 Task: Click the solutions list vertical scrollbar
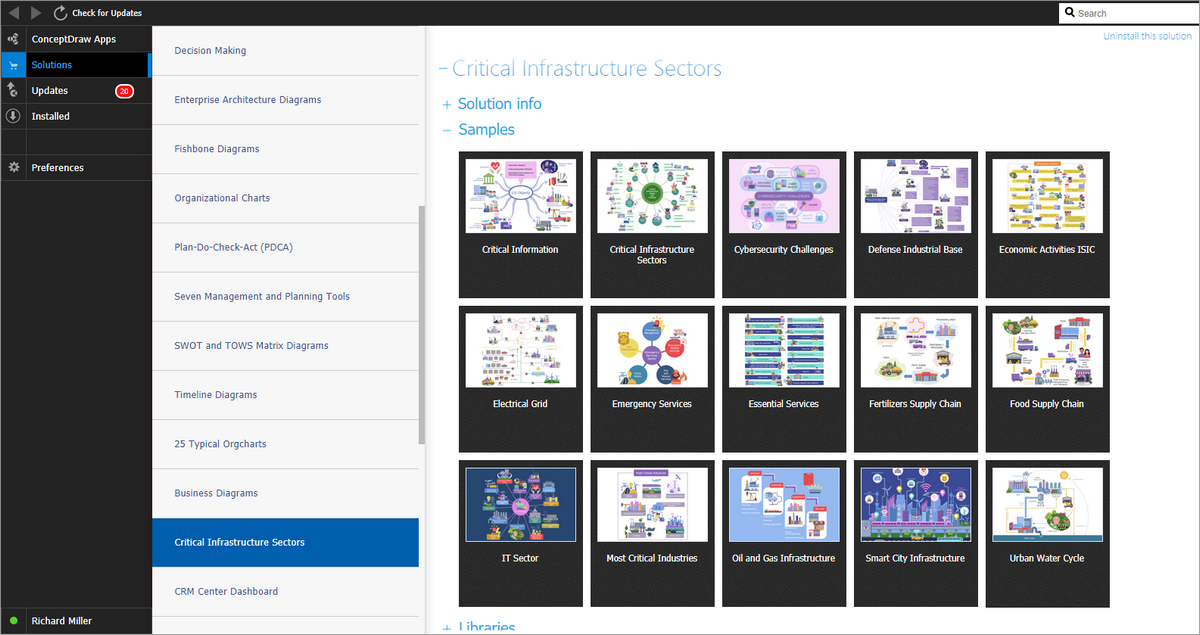pos(422,325)
